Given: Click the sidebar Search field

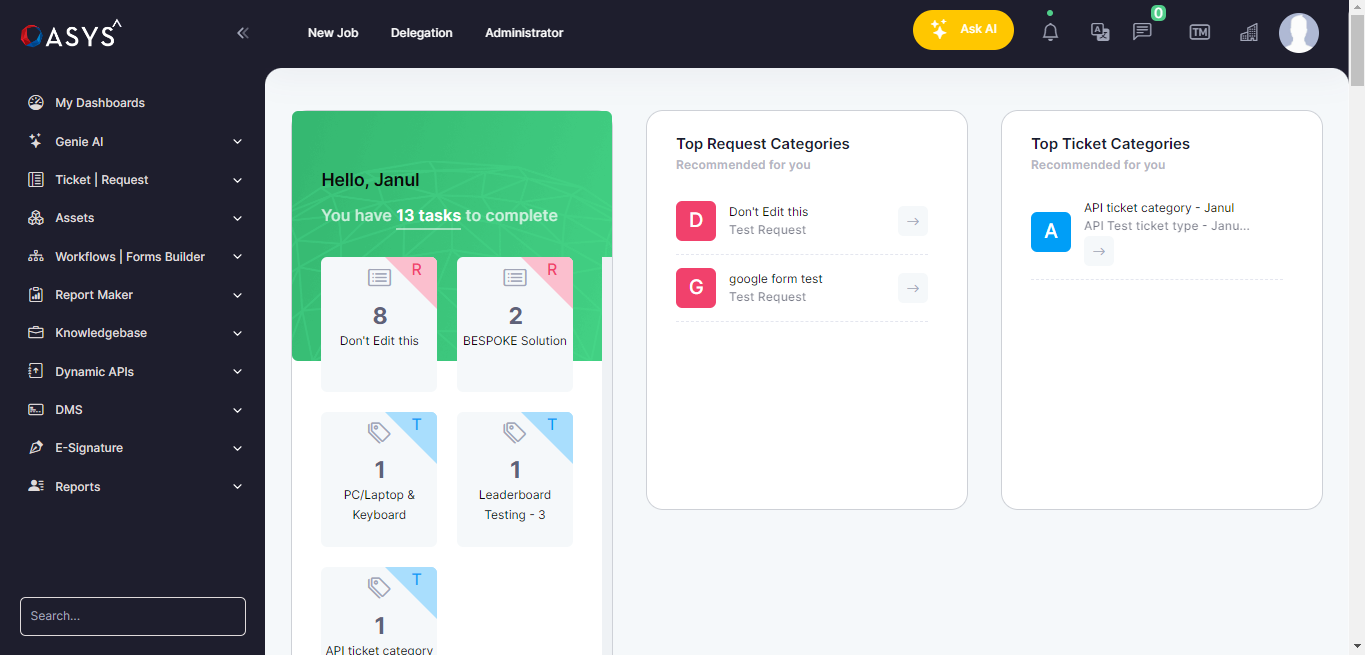Looking at the screenshot, I should pyautogui.click(x=133, y=616).
